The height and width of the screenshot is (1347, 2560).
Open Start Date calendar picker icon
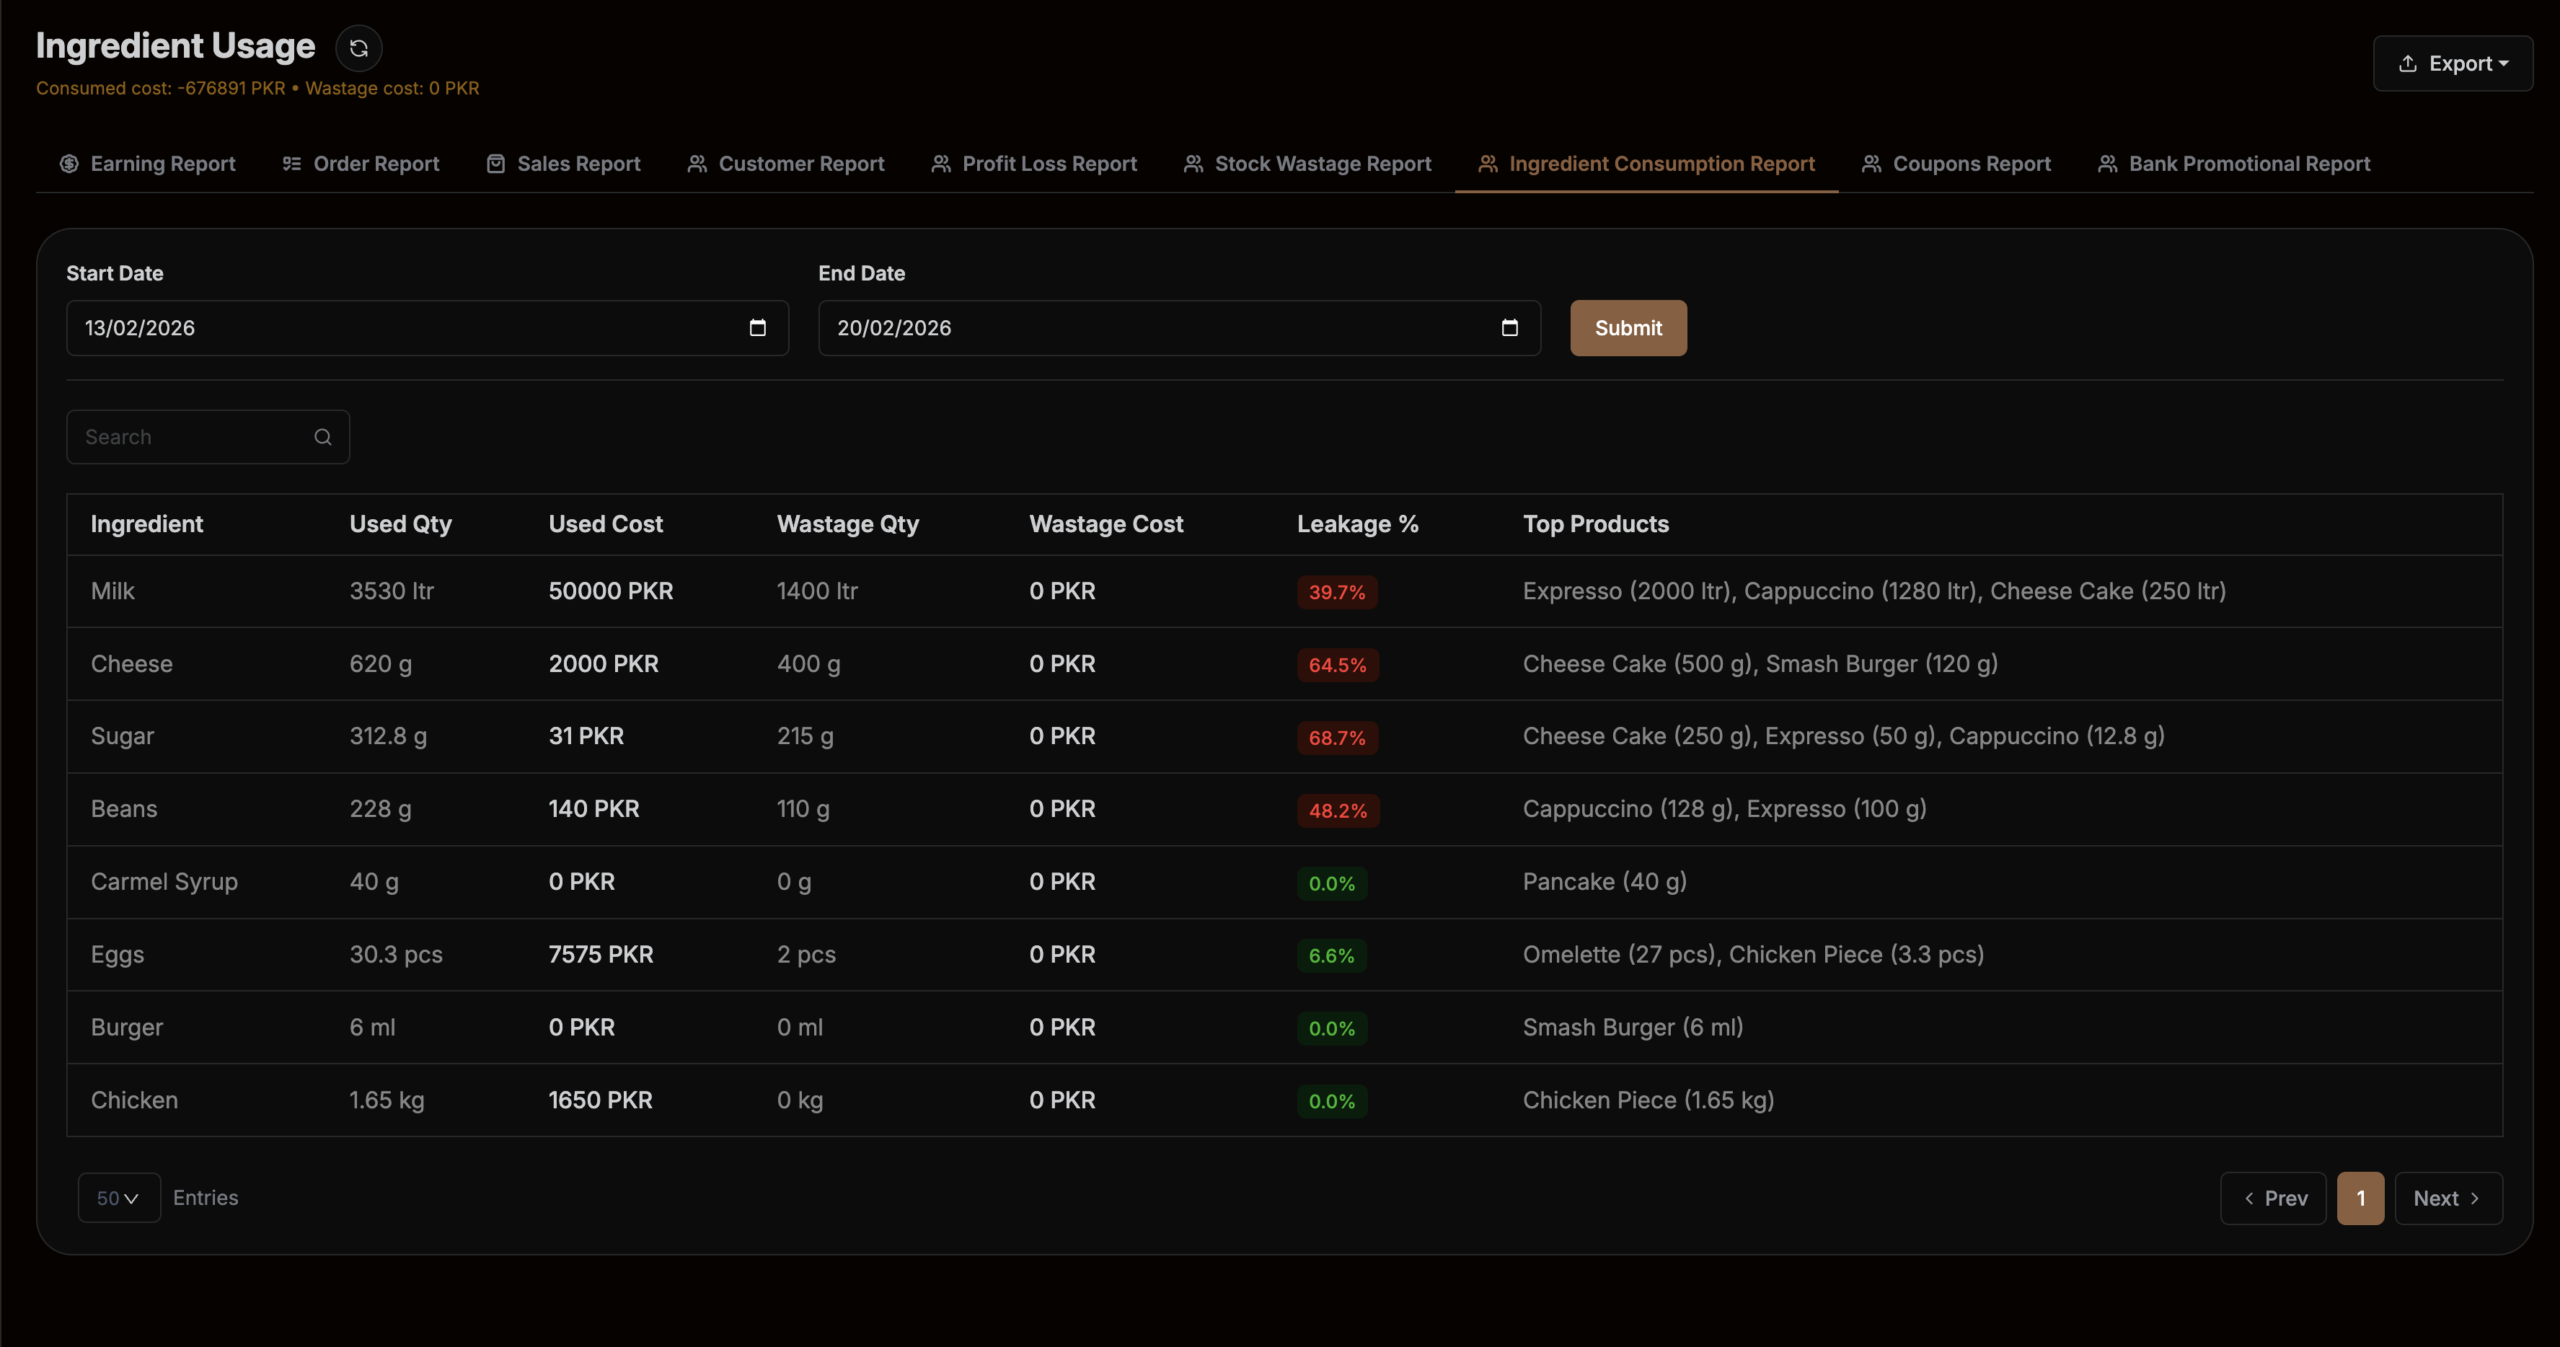click(757, 328)
